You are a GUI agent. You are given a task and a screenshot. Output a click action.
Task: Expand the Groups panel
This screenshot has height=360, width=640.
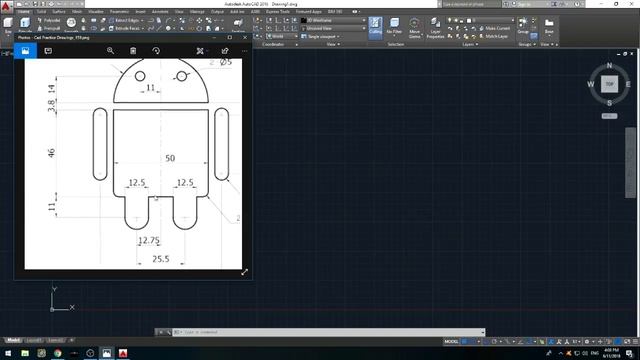tap(527, 44)
